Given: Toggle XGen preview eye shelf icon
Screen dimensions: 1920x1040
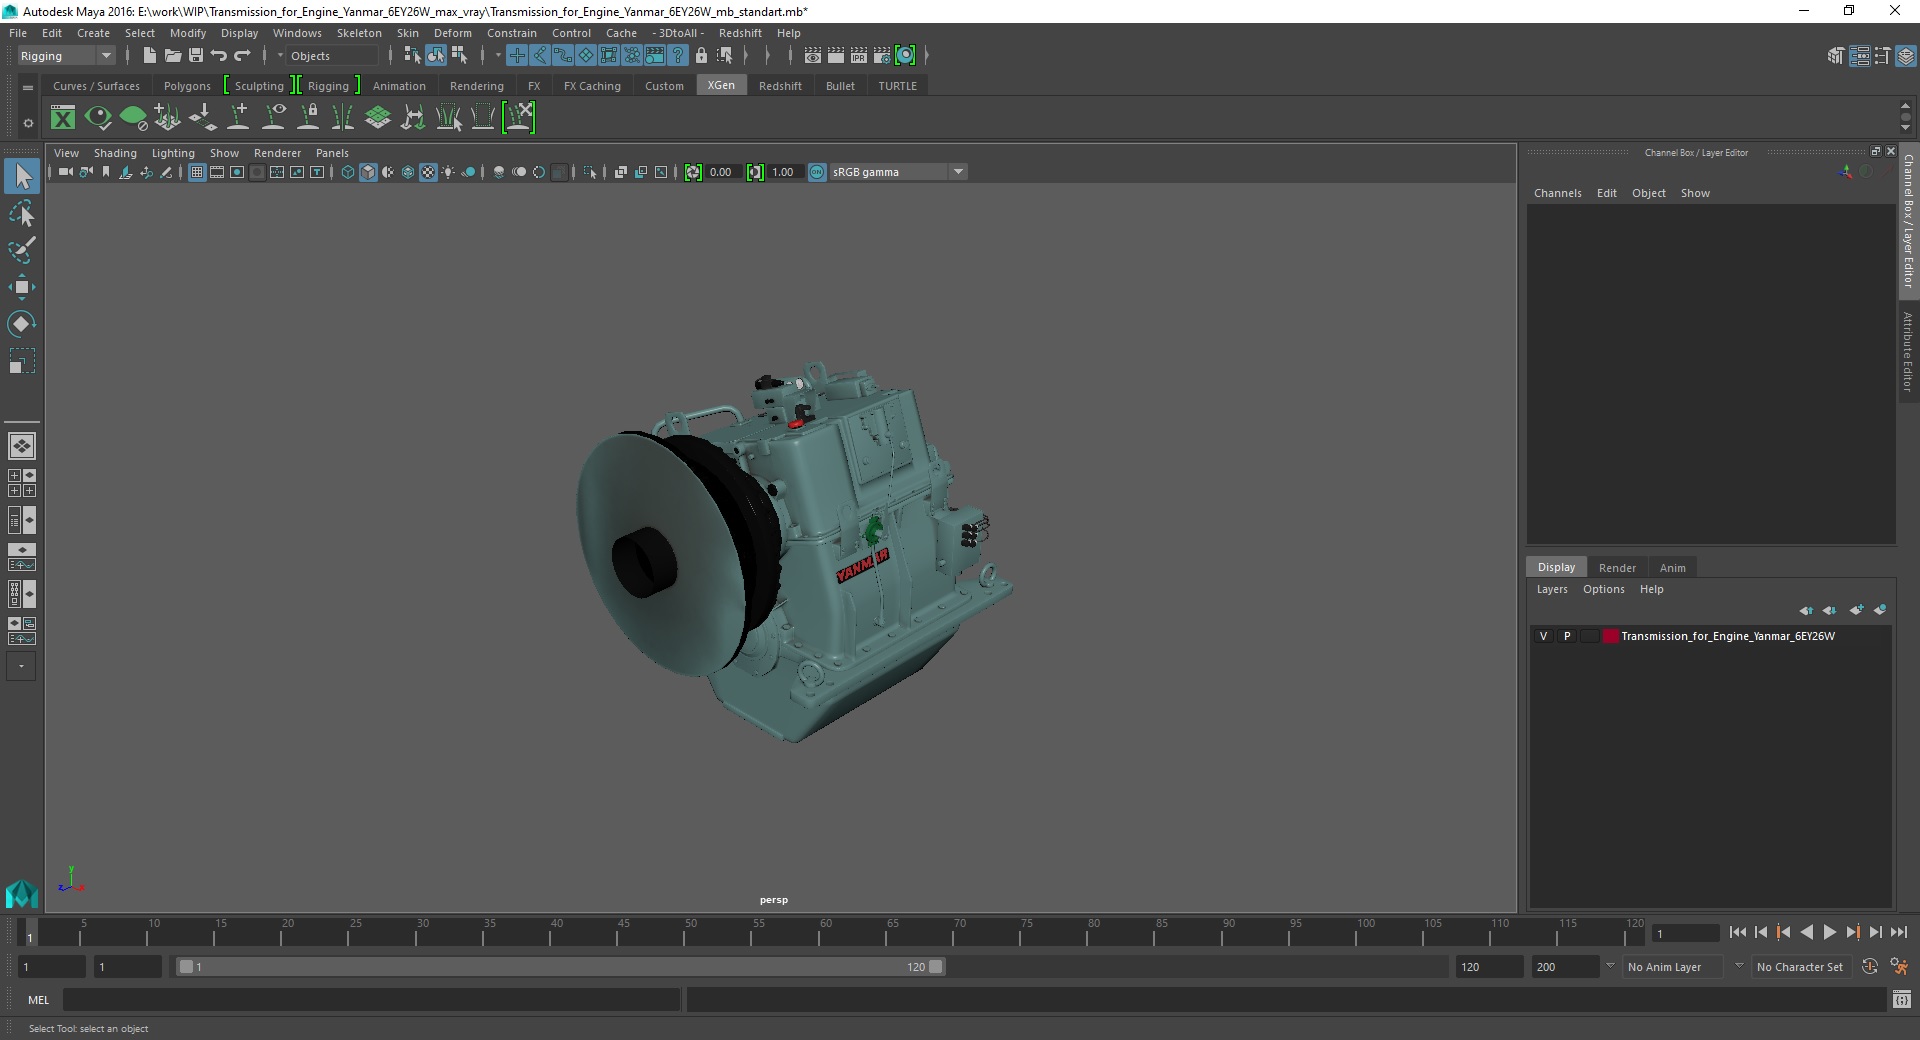Looking at the screenshot, I should 98,118.
